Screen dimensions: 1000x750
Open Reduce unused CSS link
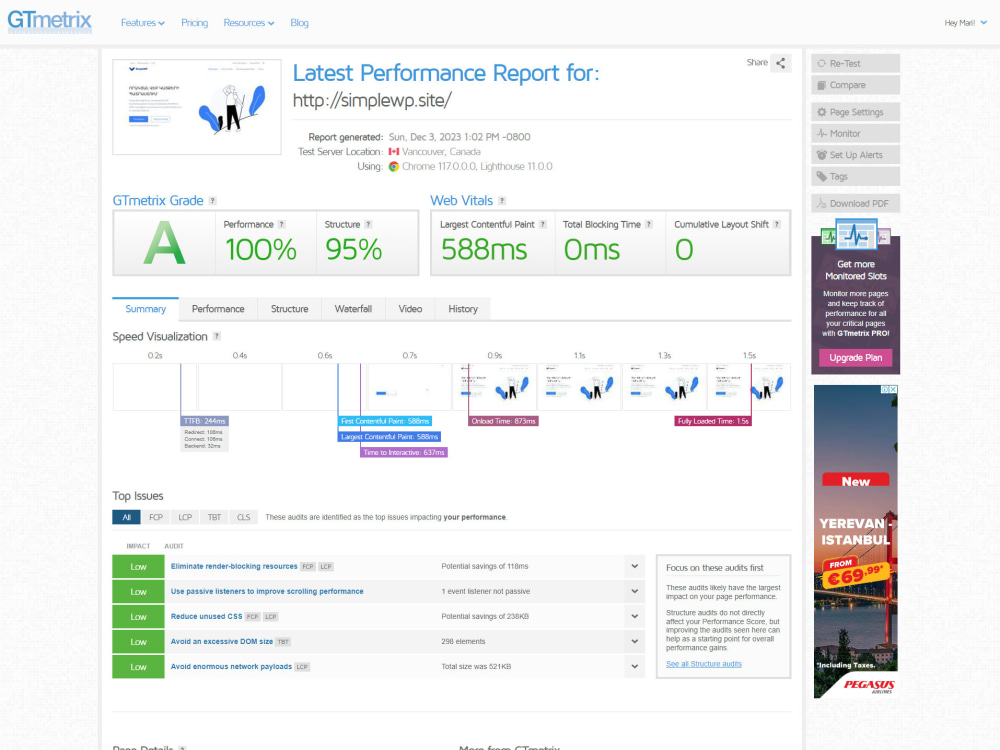tap(207, 616)
